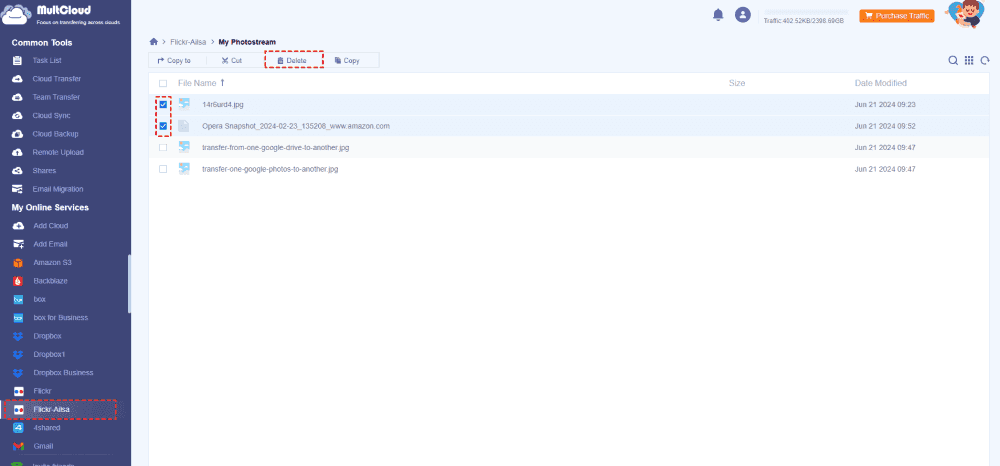Check transfer-one-google-photos-to-another.jpg checkbox
This screenshot has height=466, width=1000.
[163, 169]
